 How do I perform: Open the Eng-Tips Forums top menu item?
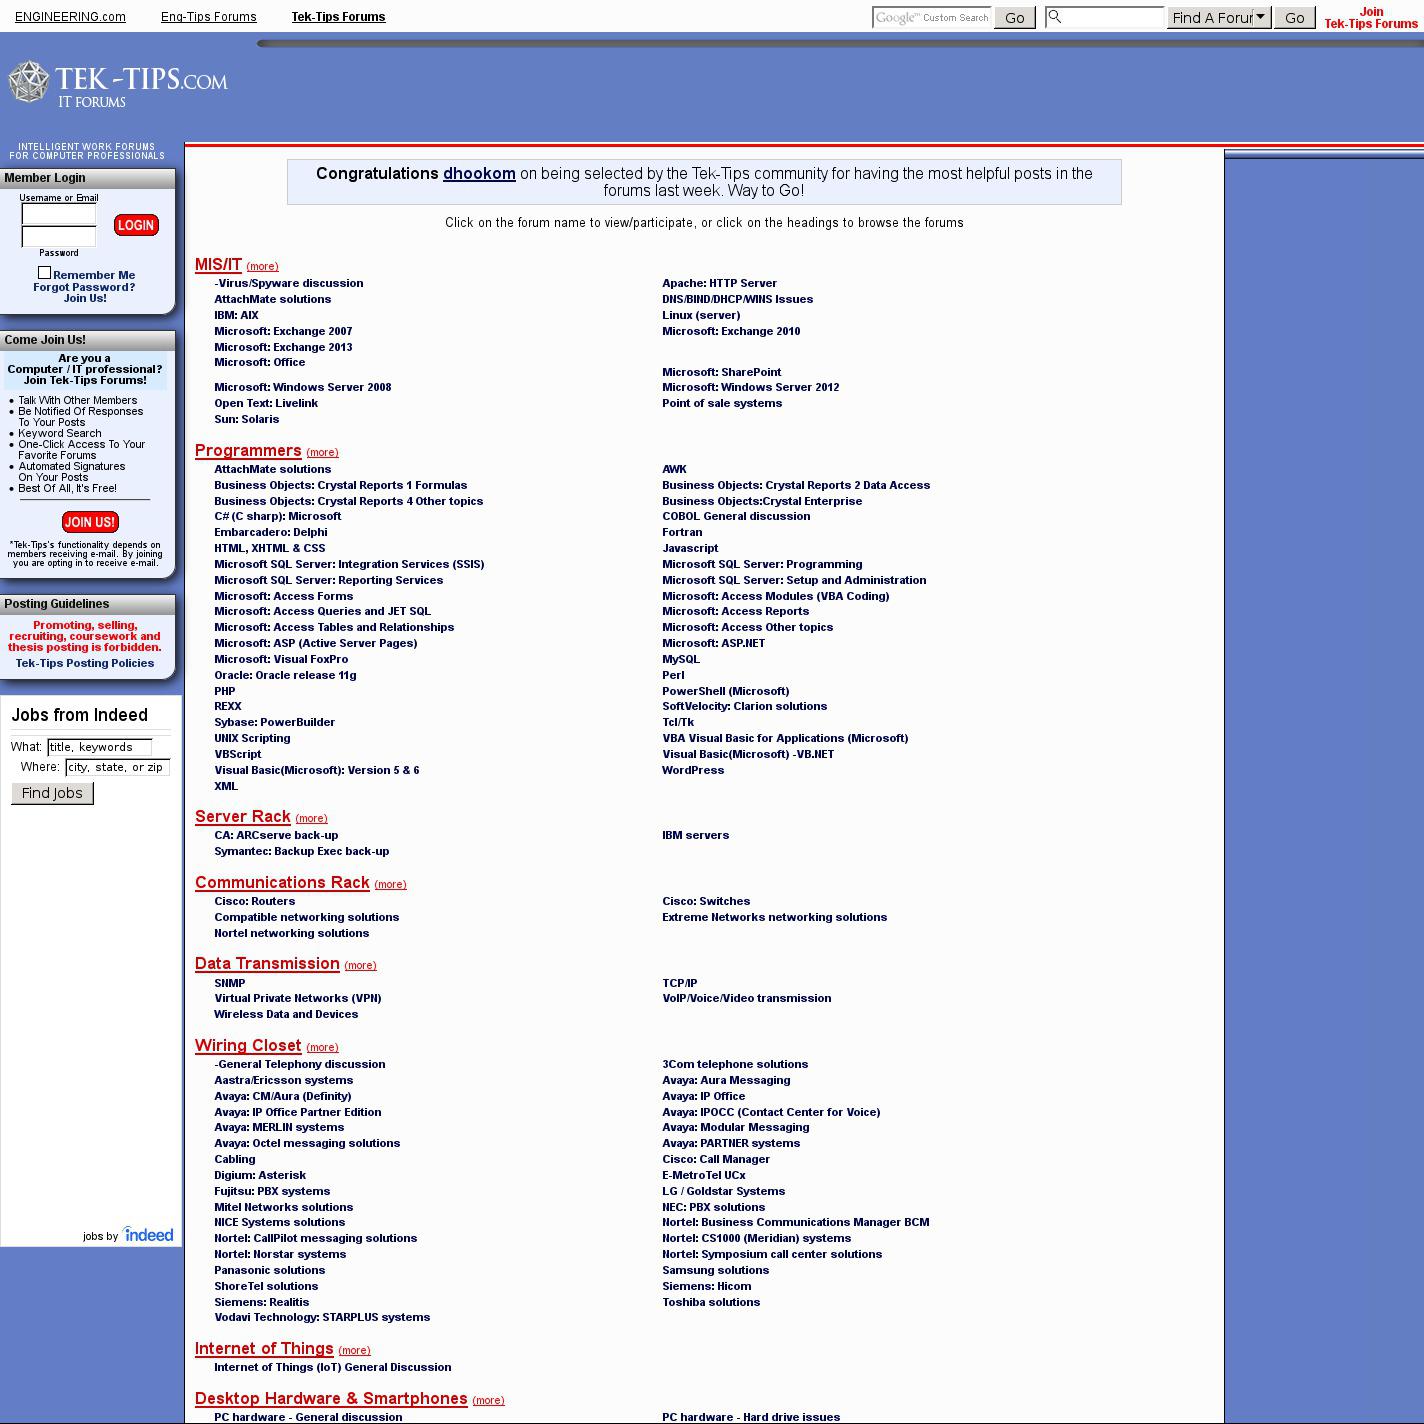(x=208, y=17)
